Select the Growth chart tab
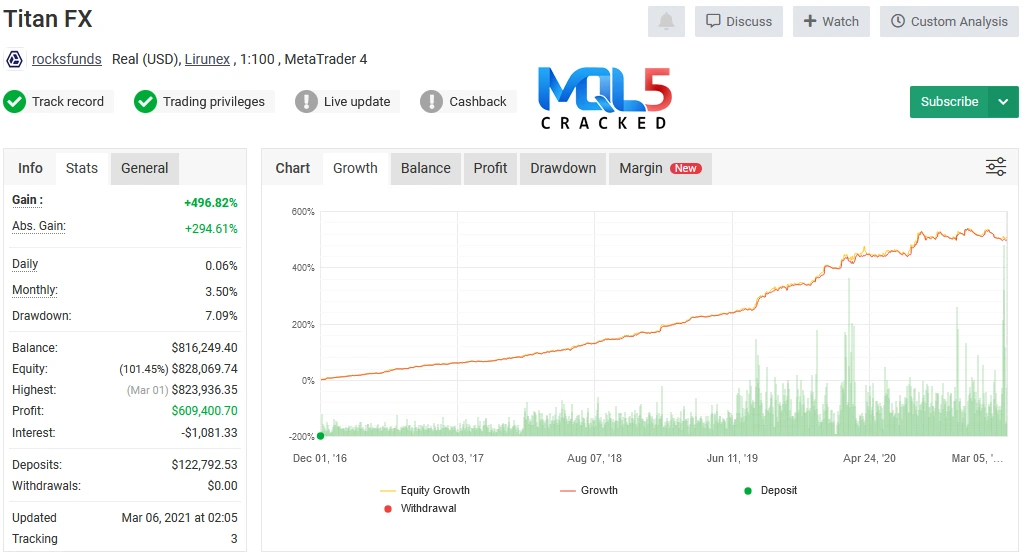This screenshot has width=1025, height=558. point(356,169)
